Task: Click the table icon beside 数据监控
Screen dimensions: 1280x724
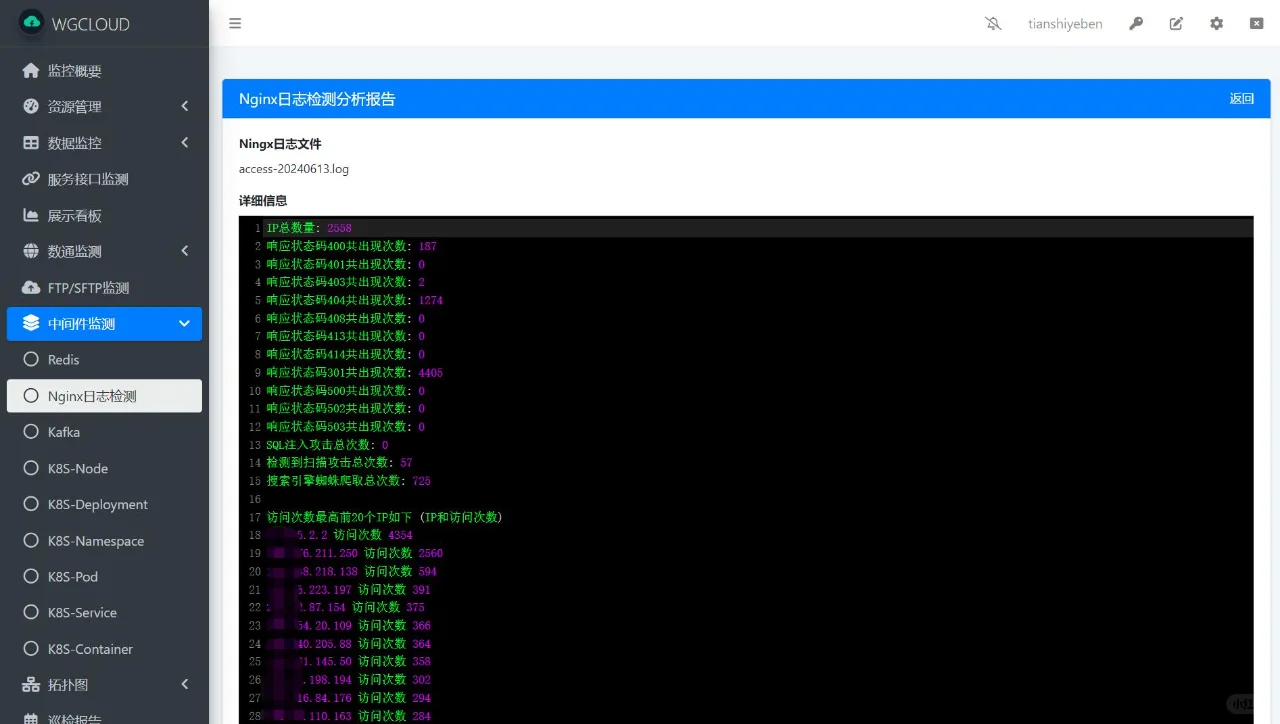Action: pyautogui.click(x=31, y=143)
